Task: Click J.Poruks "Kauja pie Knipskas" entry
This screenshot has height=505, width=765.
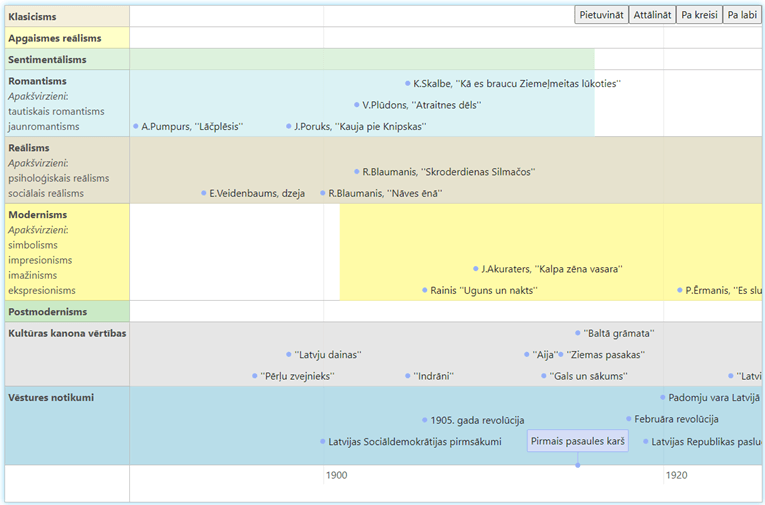Action: click(360, 127)
